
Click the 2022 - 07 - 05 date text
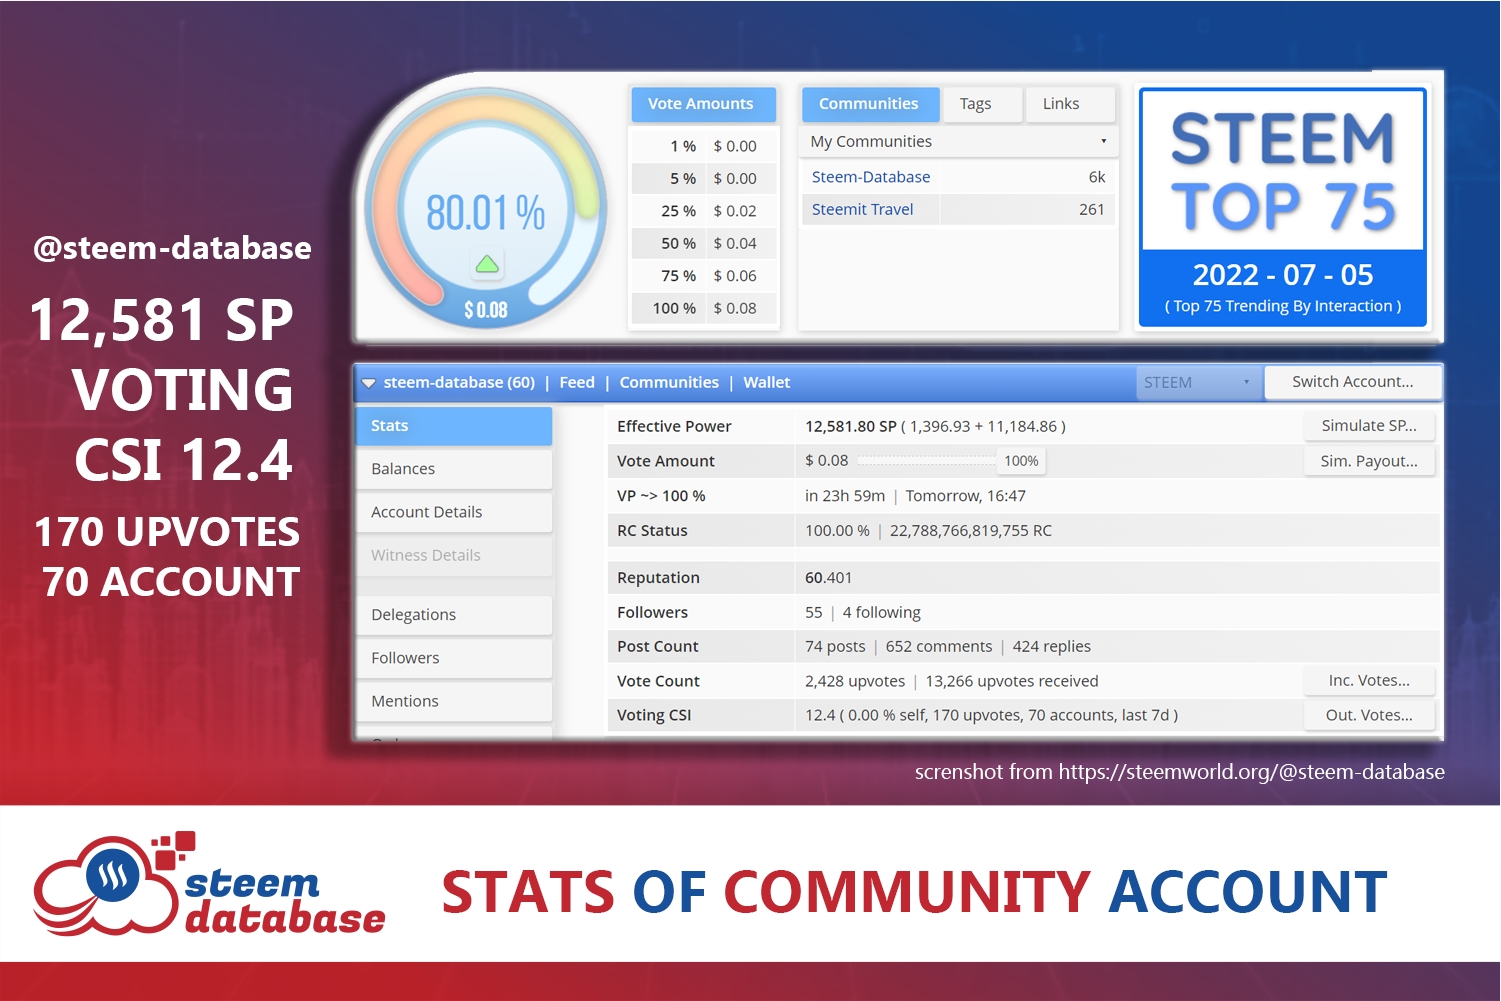tap(1283, 275)
